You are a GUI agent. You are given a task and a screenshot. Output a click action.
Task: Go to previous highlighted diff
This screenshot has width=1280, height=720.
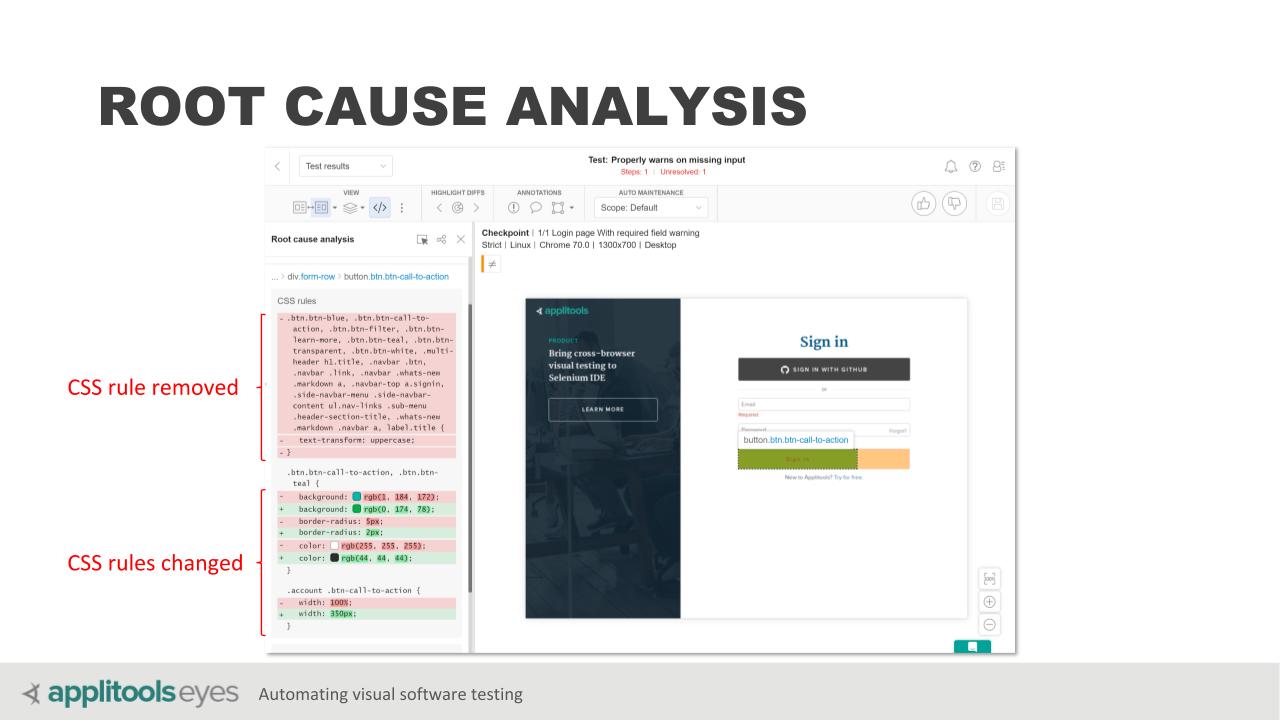pos(438,208)
